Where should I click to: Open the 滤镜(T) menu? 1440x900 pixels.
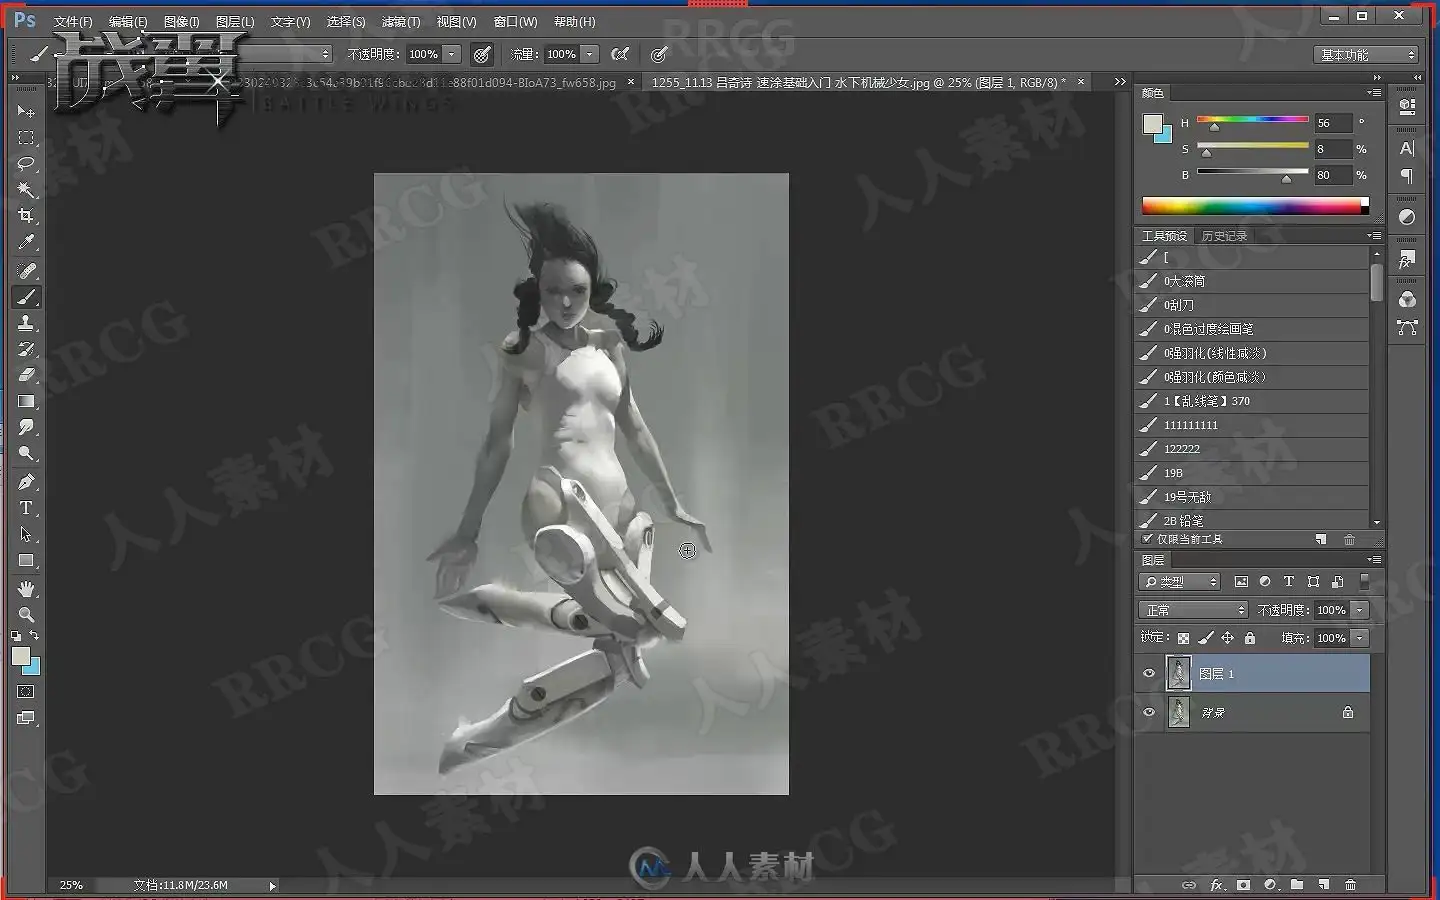[401, 21]
